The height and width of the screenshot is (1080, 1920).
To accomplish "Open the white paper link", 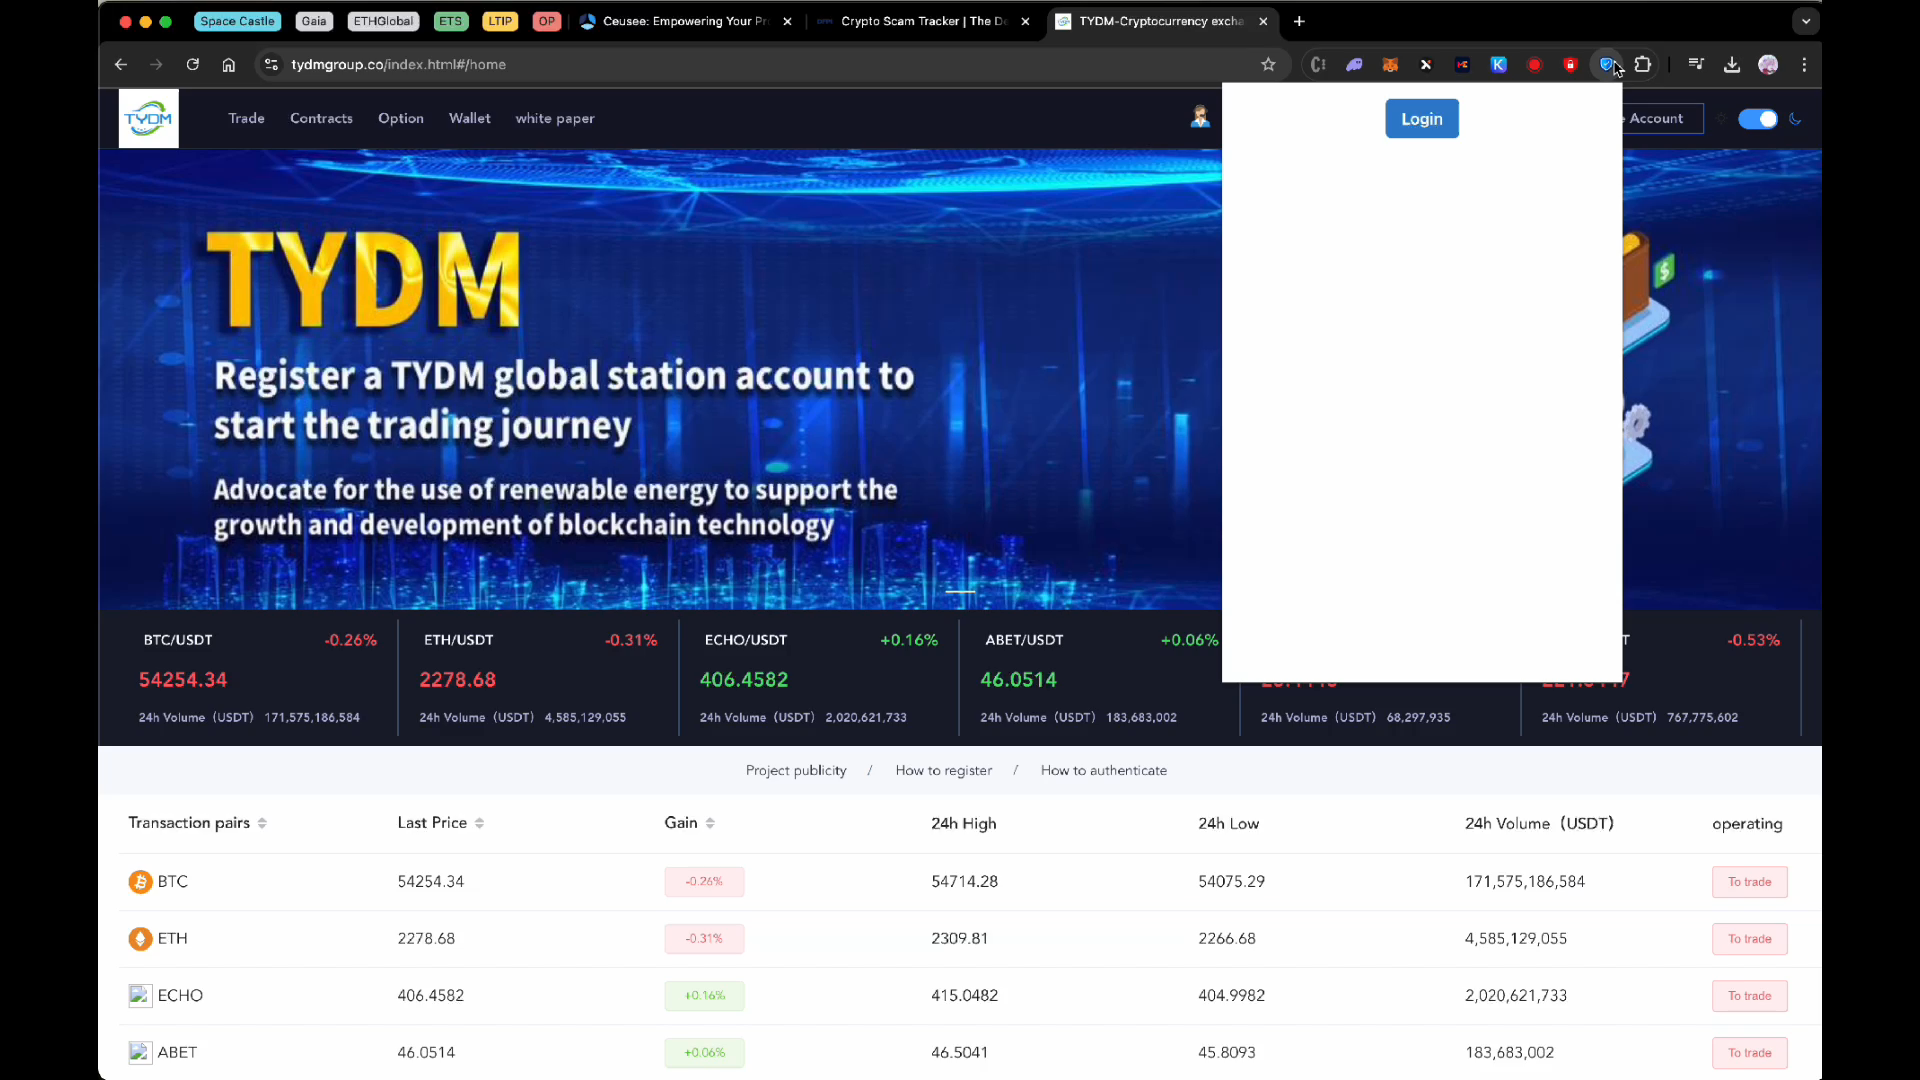I will (555, 118).
